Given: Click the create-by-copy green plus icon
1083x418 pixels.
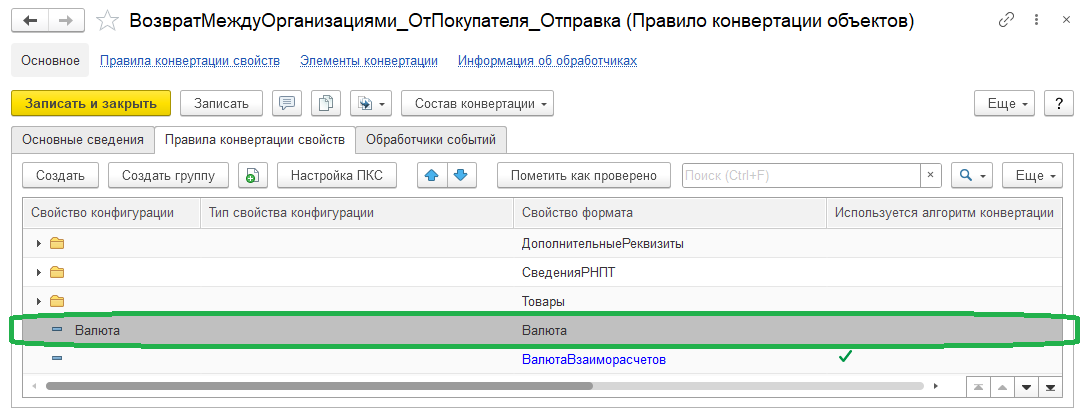Looking at the screenshot, I should [x=253, y=175].
